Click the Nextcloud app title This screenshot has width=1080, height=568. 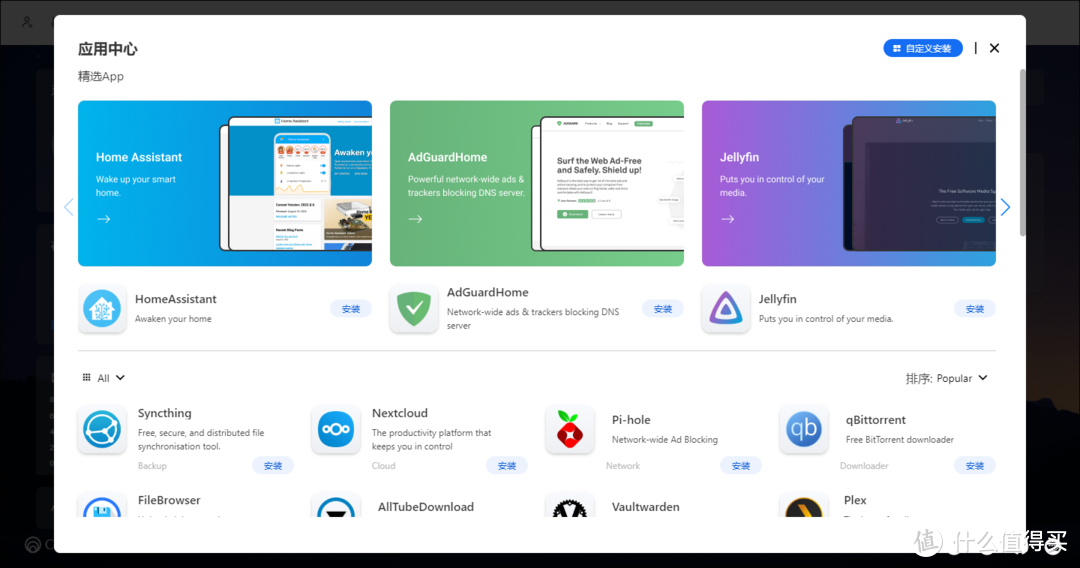[x=399, y=413]
